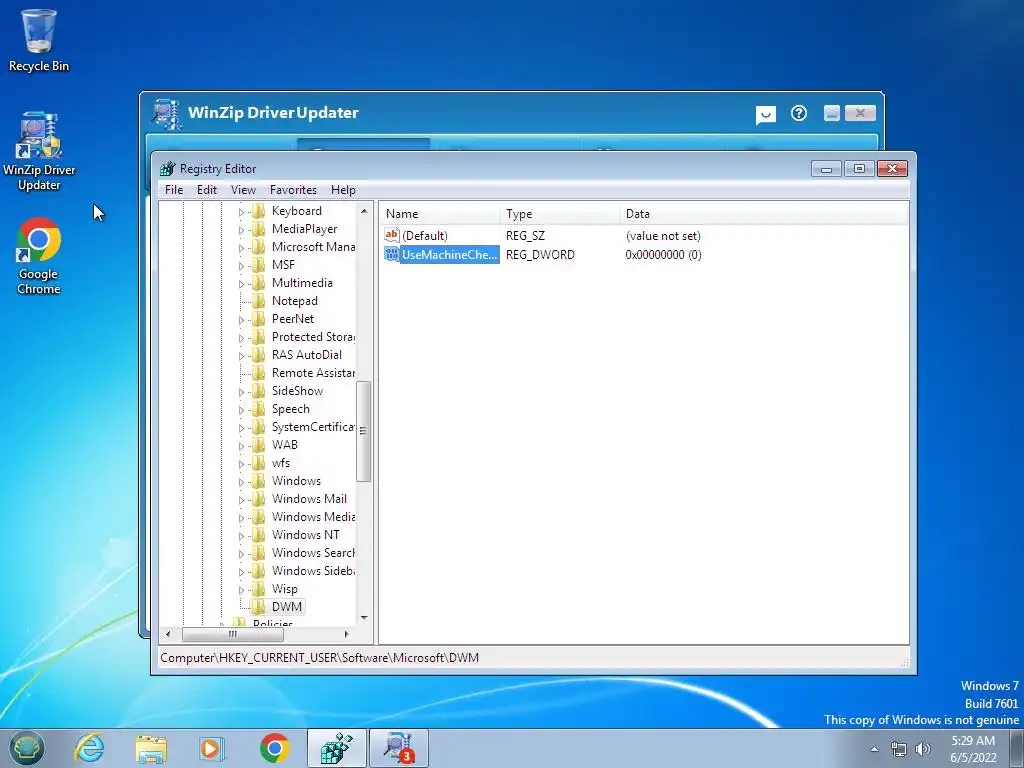
Task: Click the volume speaker tray icon
Action: coord(923,749)
